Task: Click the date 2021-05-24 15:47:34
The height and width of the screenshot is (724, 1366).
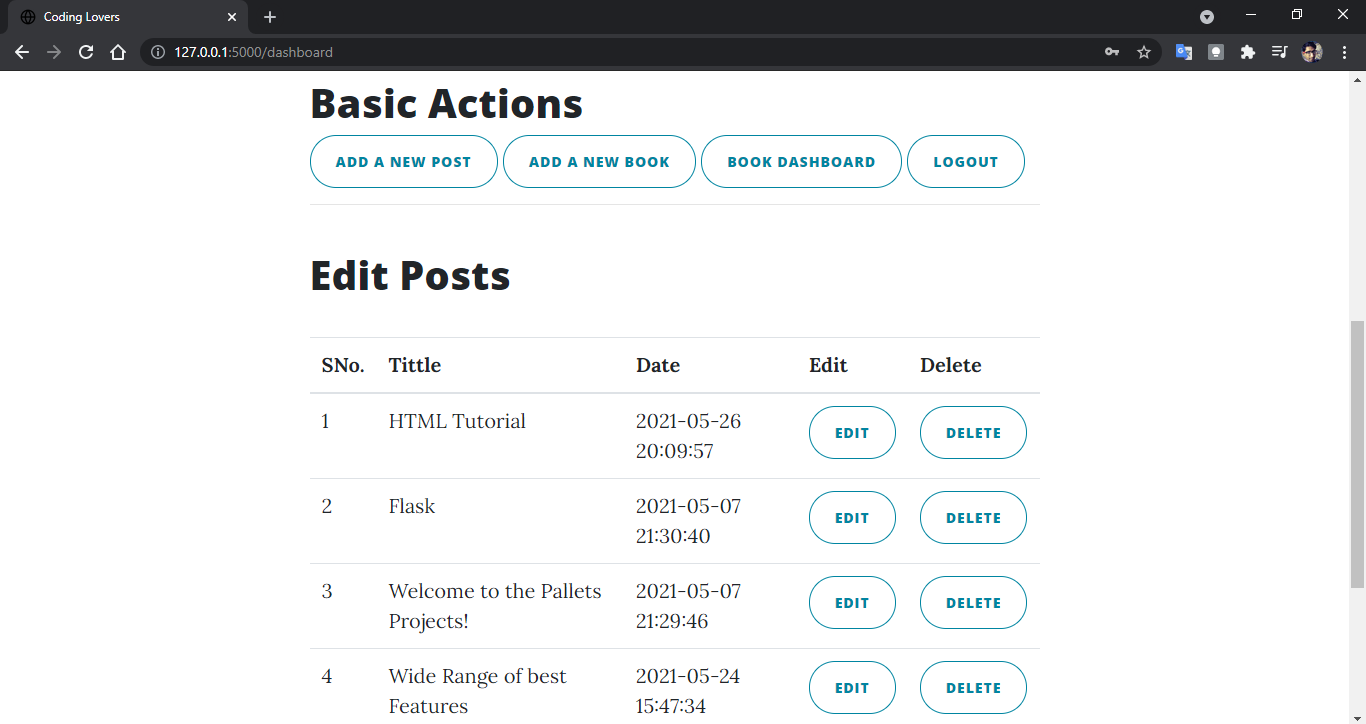Action: pyautogui.click(x=689, y=691)
